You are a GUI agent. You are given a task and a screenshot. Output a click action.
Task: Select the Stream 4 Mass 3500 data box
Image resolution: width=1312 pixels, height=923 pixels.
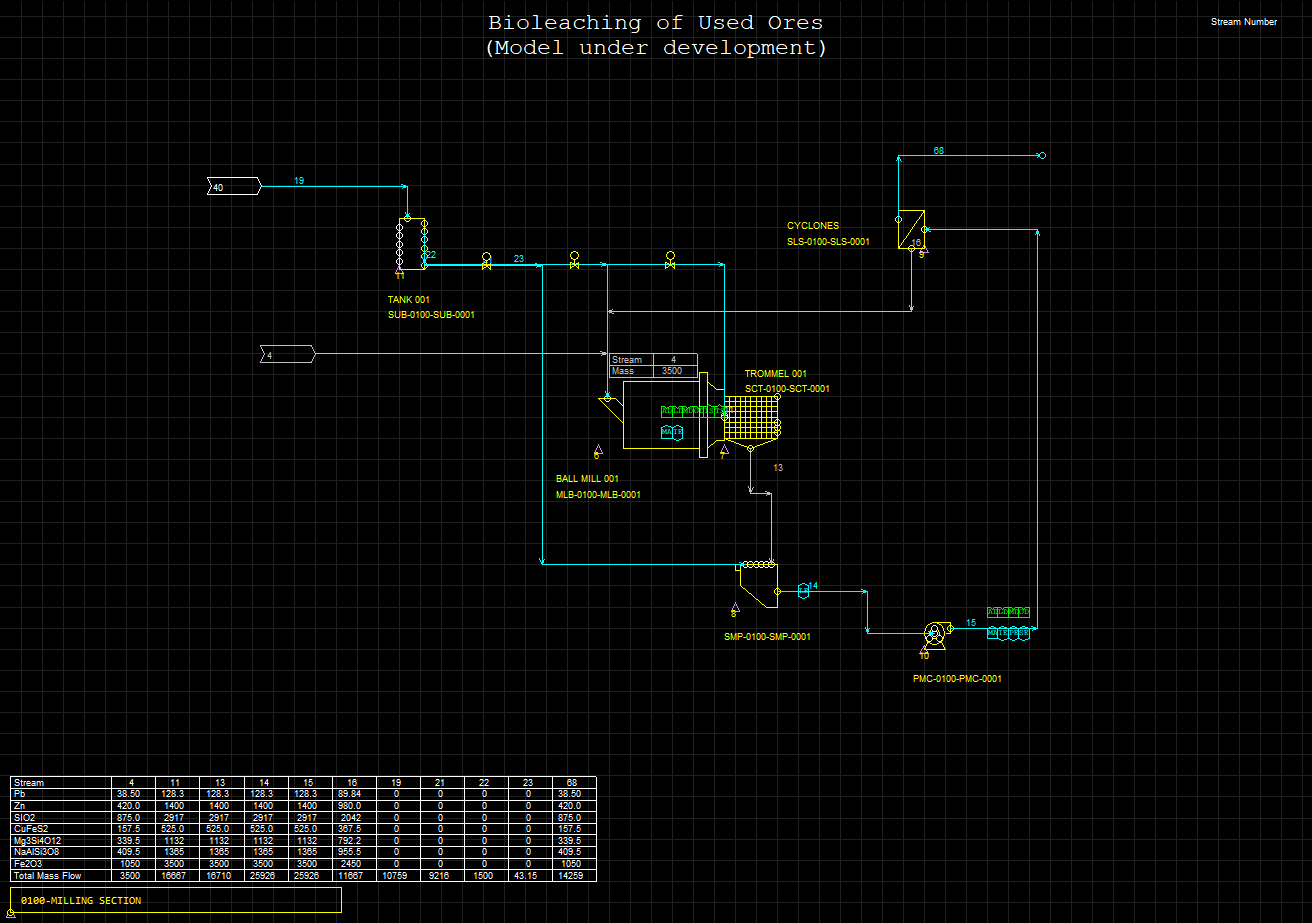pos(652,365)
